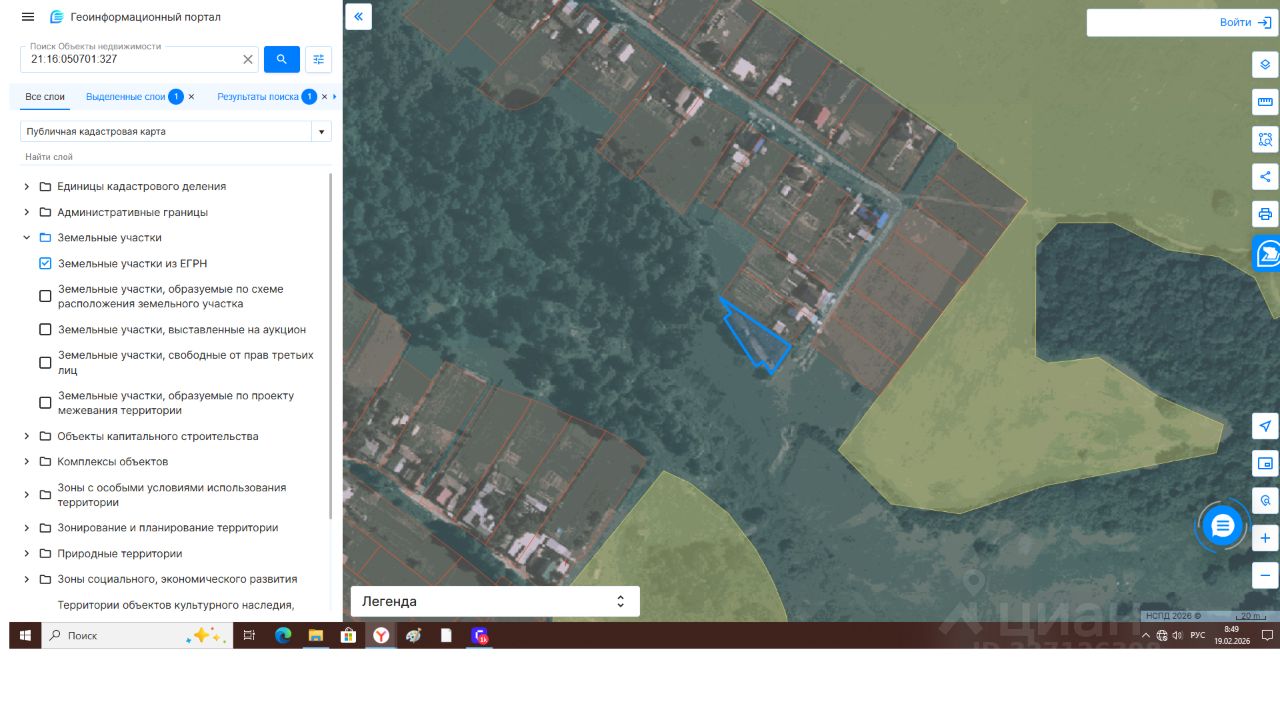This screenshot has height=720, width=1280.
Task: Zoom in on the map
Action: pyautogui.click(x=1265, y=538)
